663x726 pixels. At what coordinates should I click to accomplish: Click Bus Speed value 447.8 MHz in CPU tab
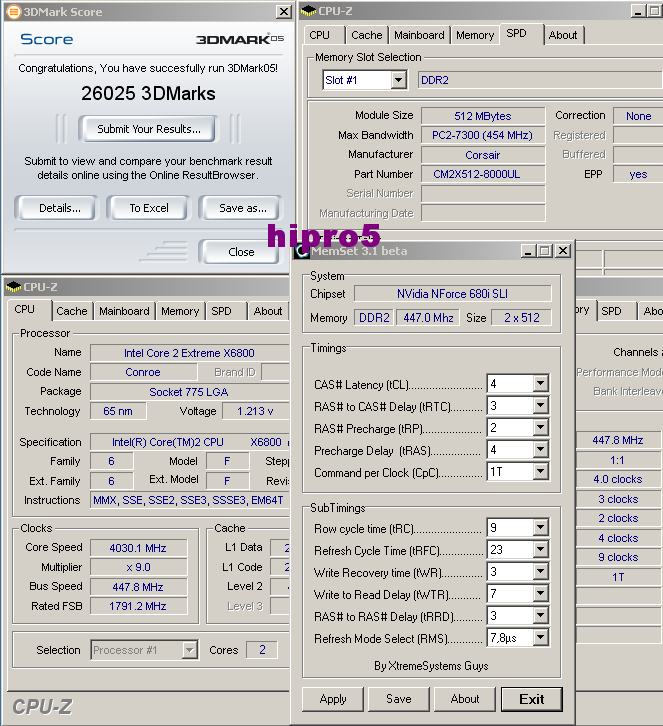138,587
